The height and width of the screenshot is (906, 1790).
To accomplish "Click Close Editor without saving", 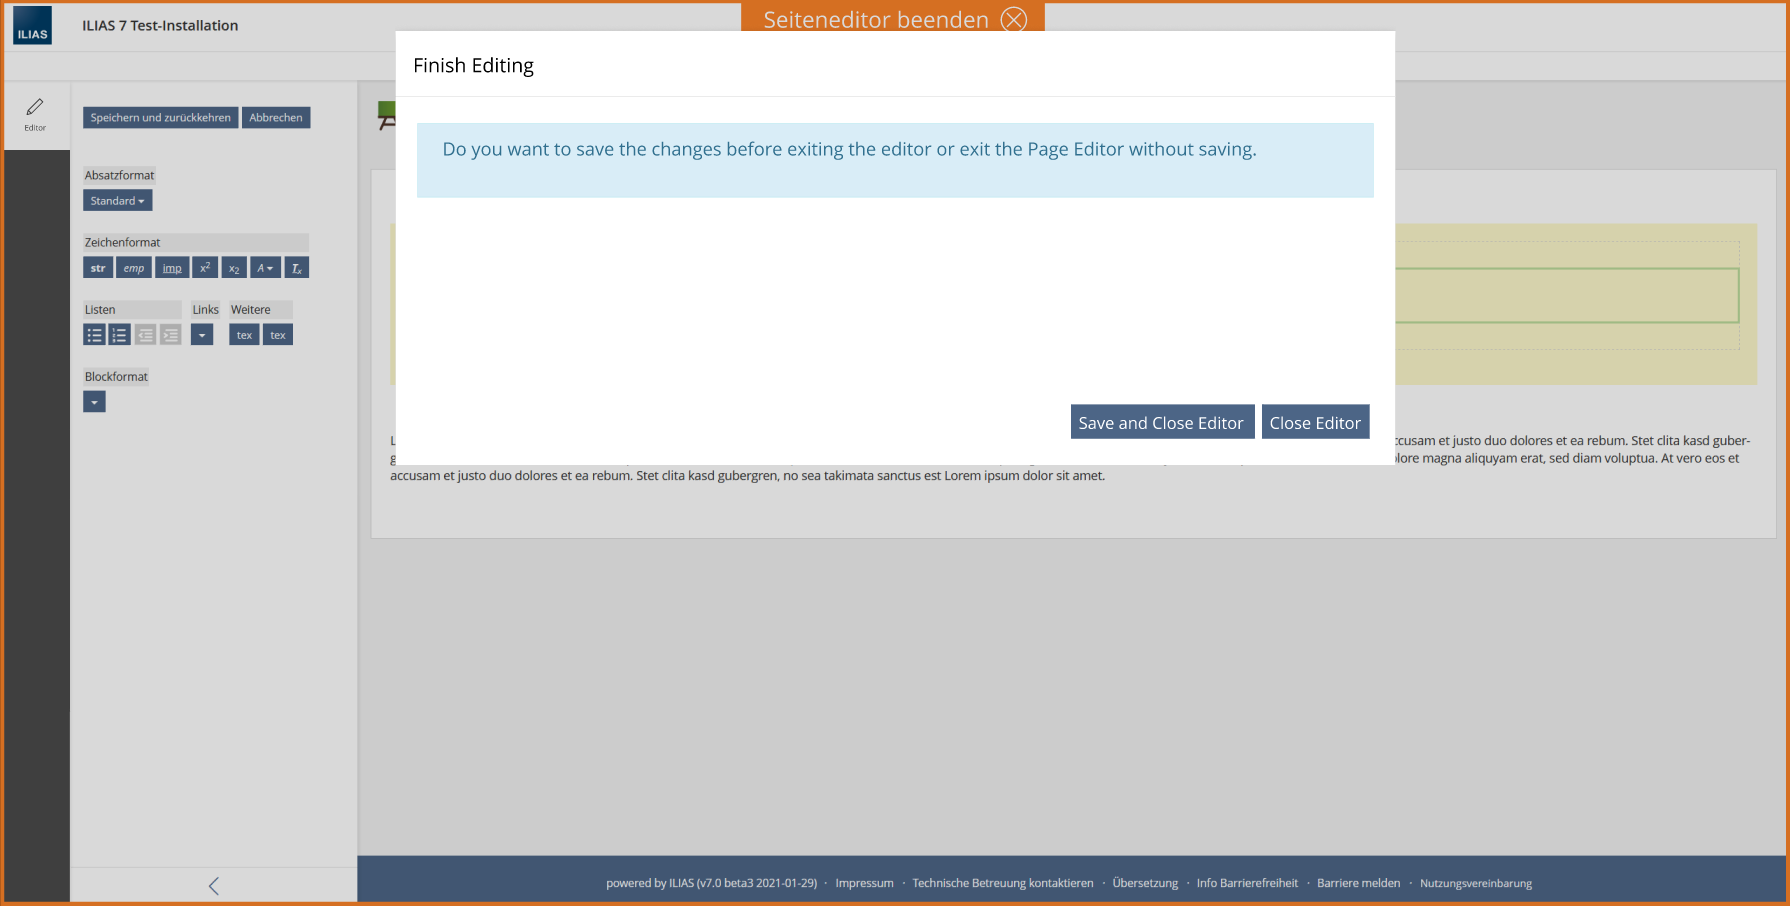I will [x=1315, y=423].
